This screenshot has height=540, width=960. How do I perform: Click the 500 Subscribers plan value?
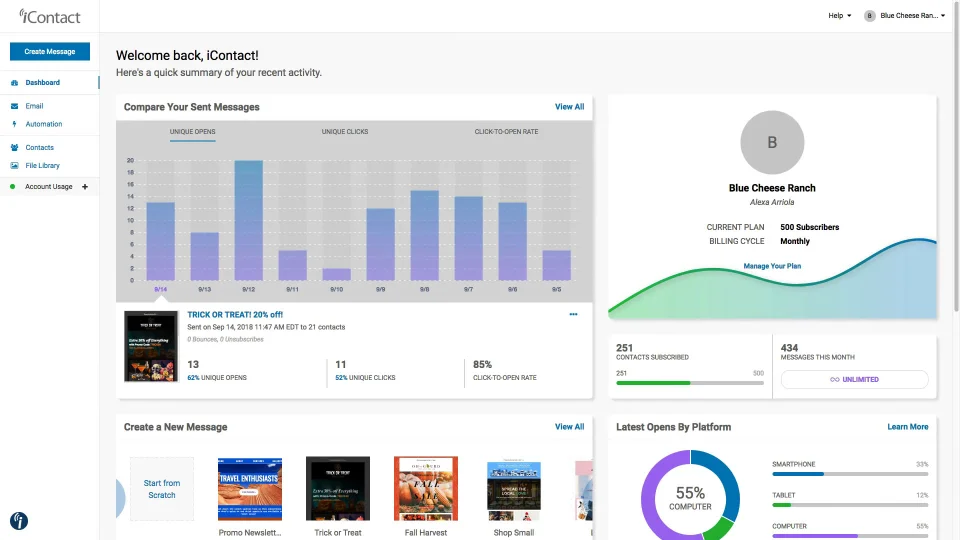click(809, 227)
